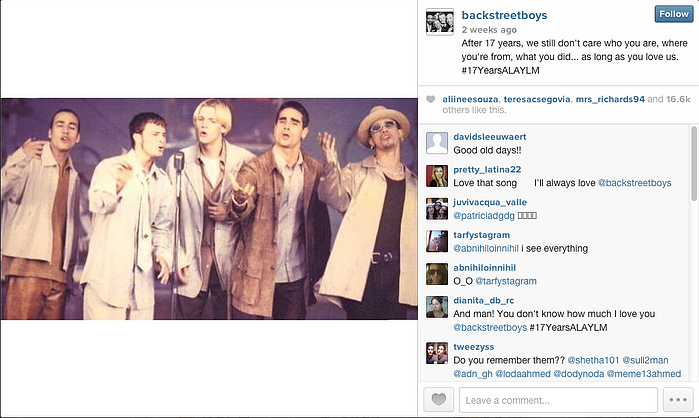Screen dimensions: 699x418
Task: Click the backstreetboys profile avatar
Action: (440, 21)
